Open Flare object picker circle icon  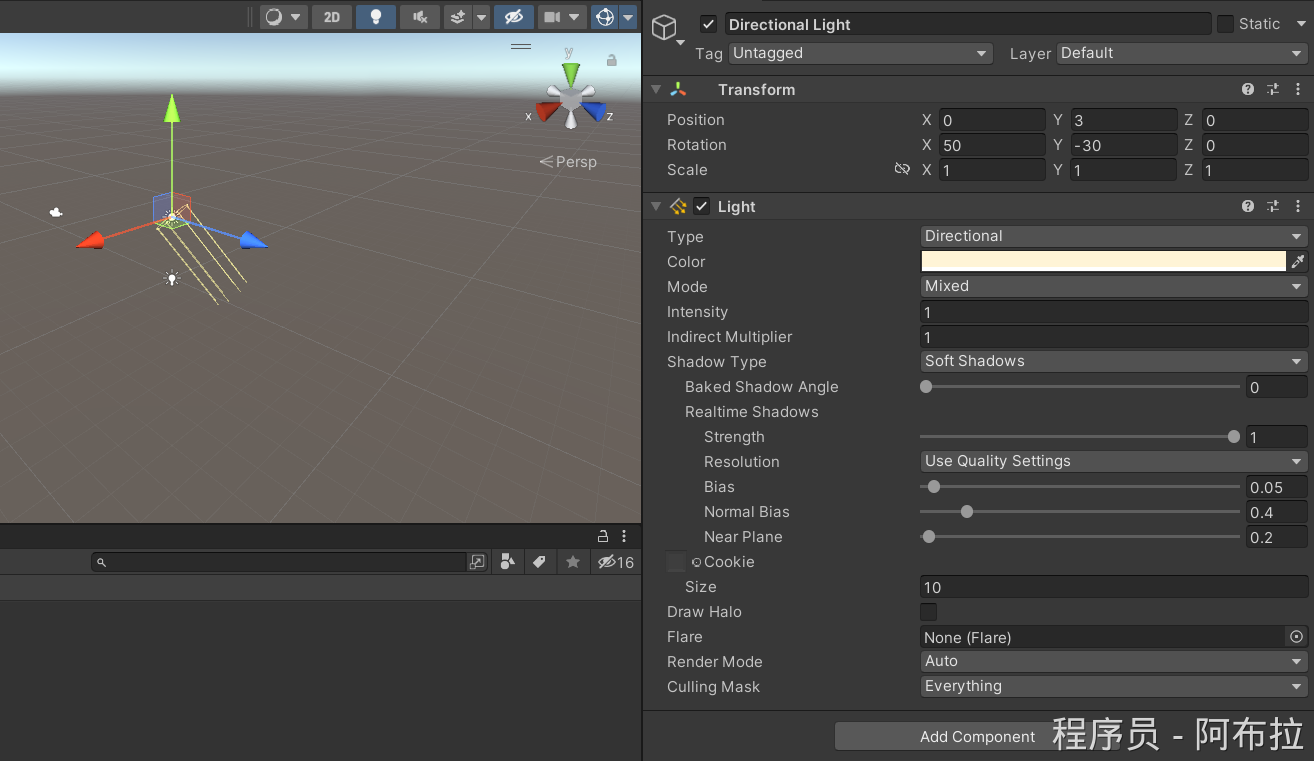pyautogui.click(x=1297, y=637)
